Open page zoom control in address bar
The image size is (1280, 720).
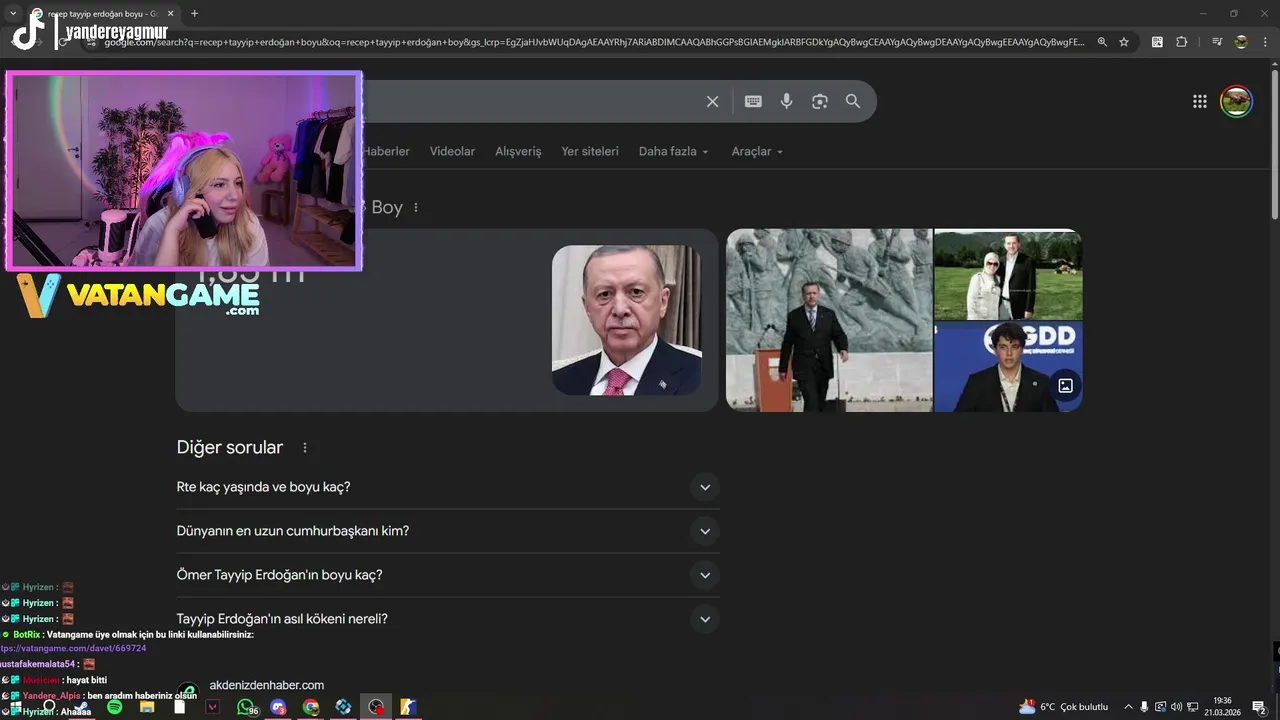[x=1102, y=42]
